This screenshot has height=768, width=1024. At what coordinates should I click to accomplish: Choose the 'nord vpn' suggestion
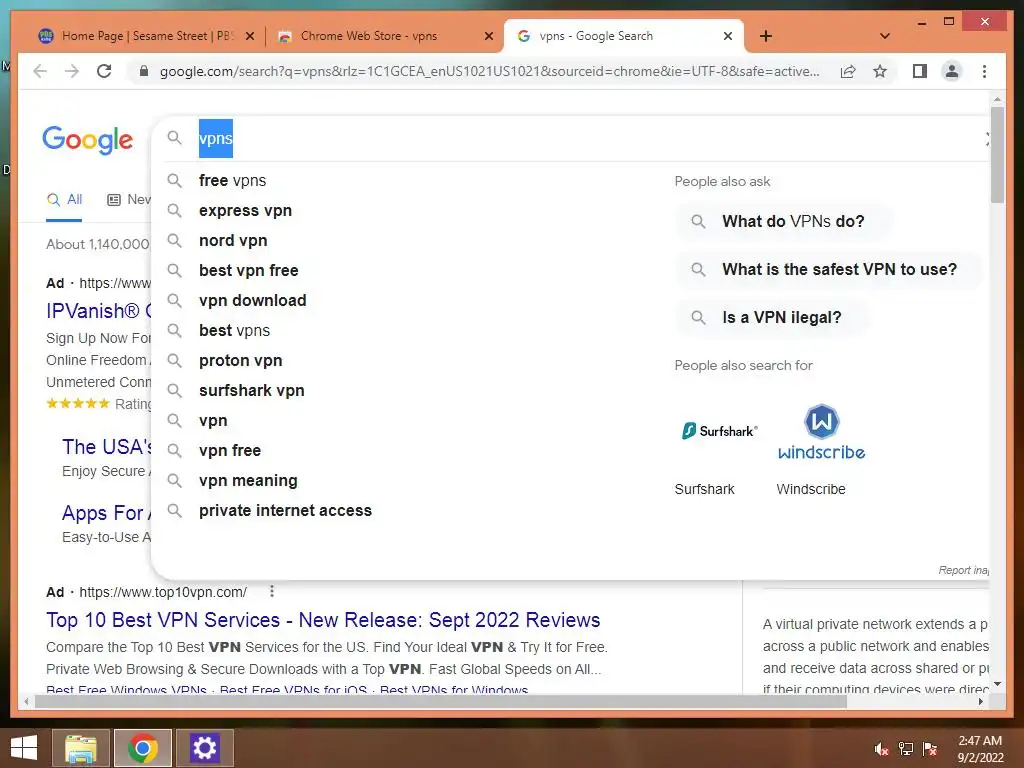click(233, 240)
